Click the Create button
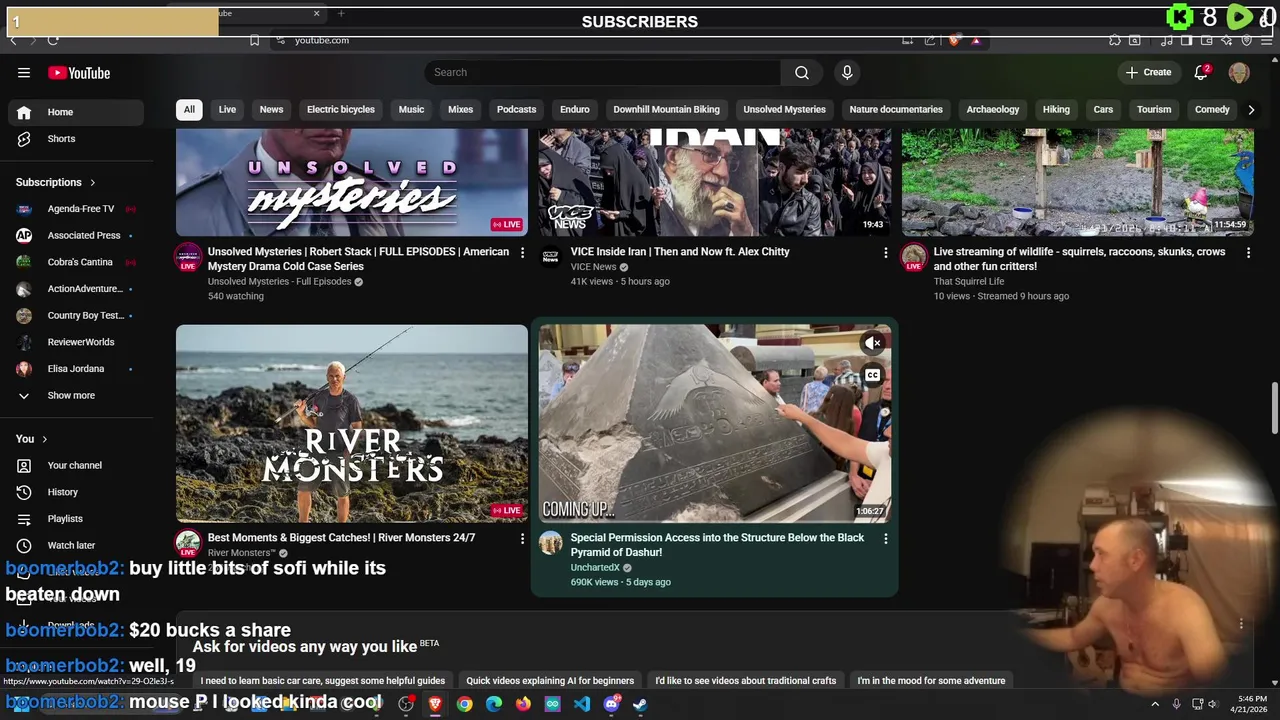The width and height of the screenshot is (1280, 720). (1148, 72)
